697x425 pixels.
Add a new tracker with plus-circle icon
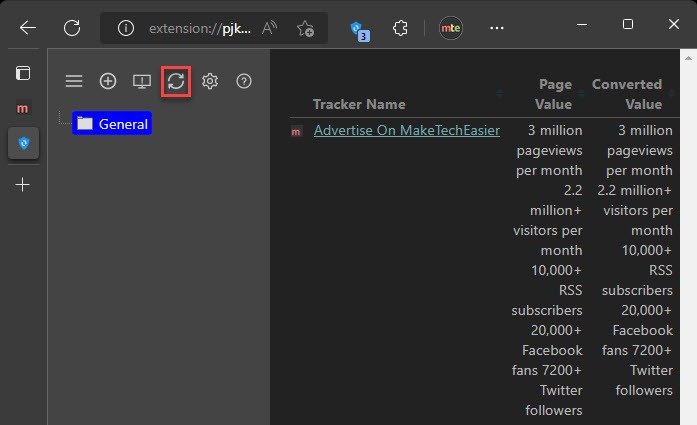coord(108,81)
